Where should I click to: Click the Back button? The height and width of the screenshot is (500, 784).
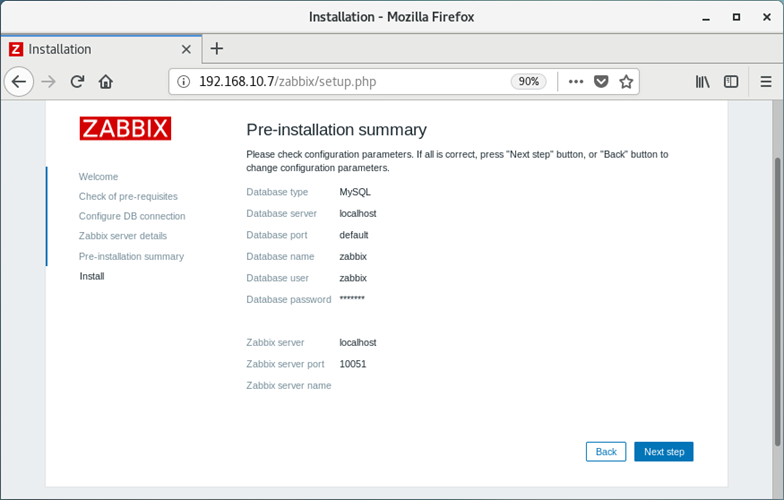coord(606,452)
